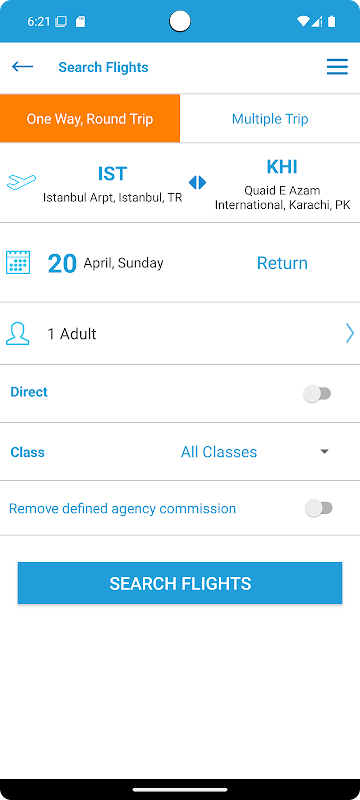Tap the calendar icon
The height and width of the screenshot is (800, 360).
(x=18, y=263)
